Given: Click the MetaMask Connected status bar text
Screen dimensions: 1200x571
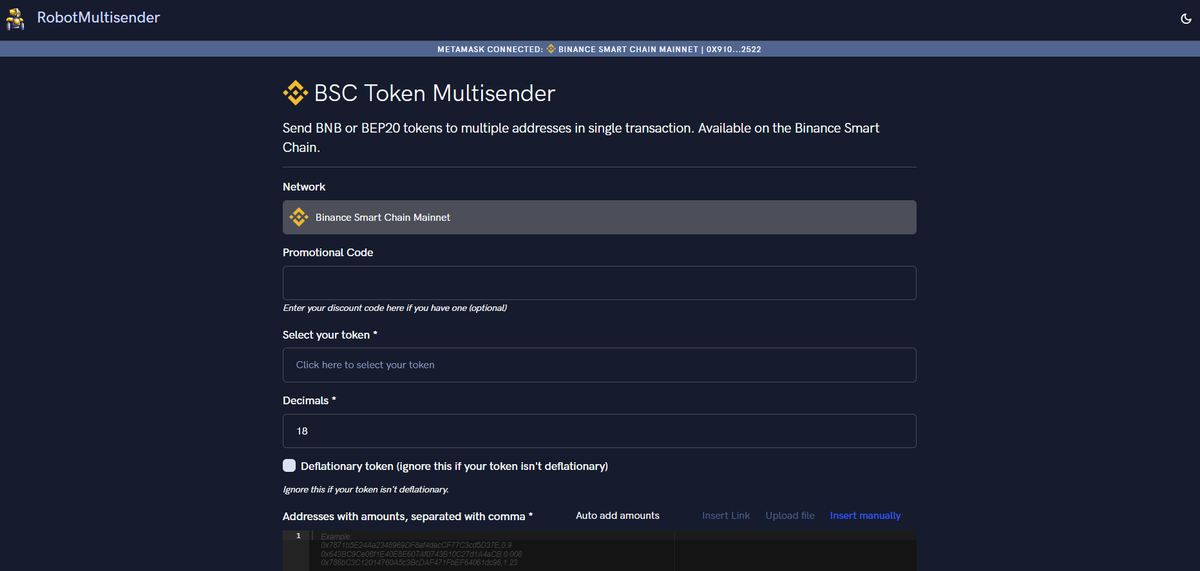Looking at the screenshot, I should click(601, 49).
